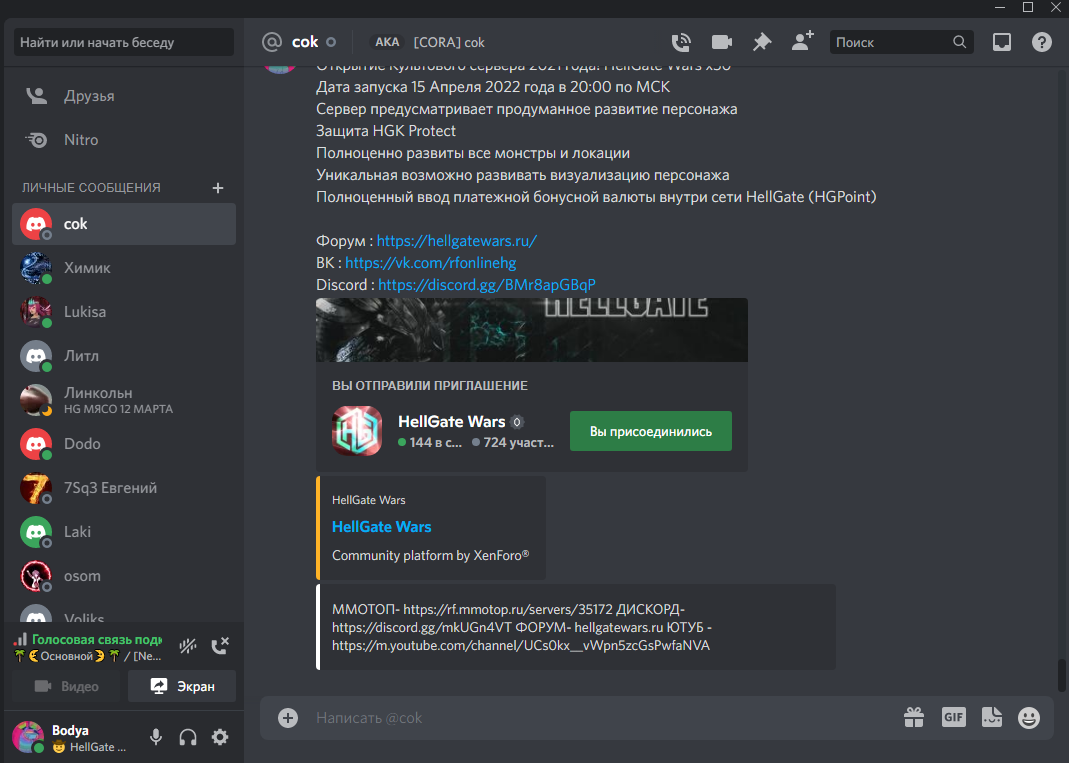
Task: Click the search magnifier icon
Action: [959, 42]
